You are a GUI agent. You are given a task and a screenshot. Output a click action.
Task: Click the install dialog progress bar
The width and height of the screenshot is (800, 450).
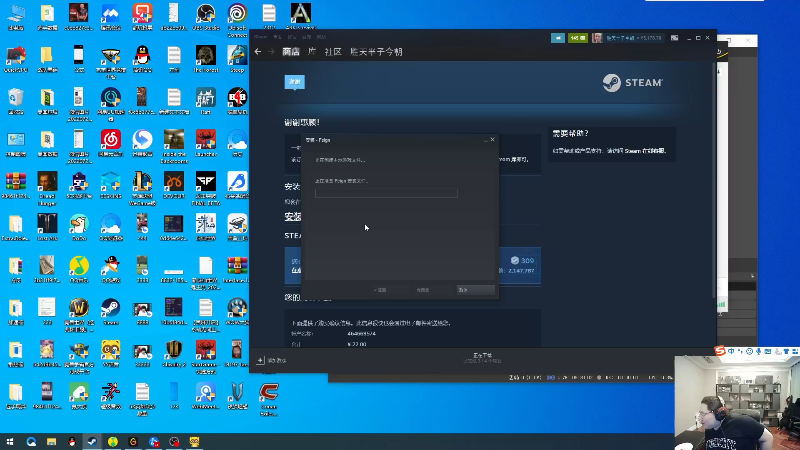(x=386, y=193)
